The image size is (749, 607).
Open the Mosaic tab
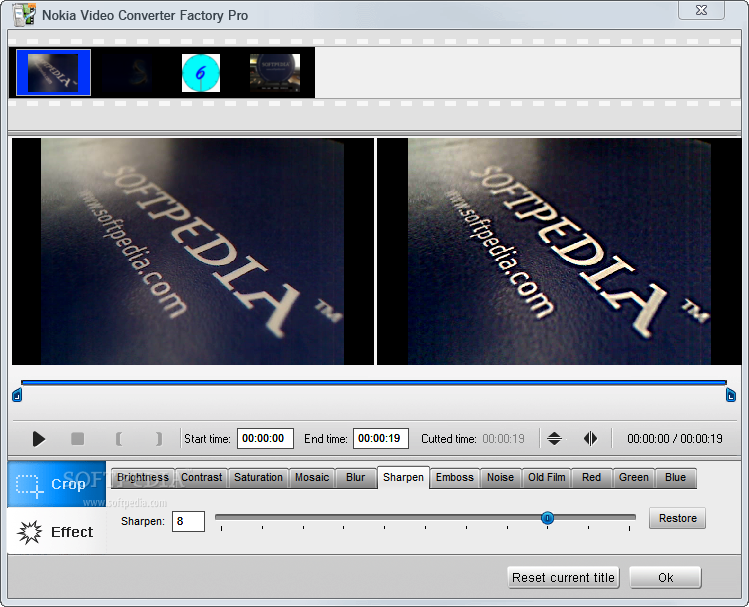tap(312, 478)
